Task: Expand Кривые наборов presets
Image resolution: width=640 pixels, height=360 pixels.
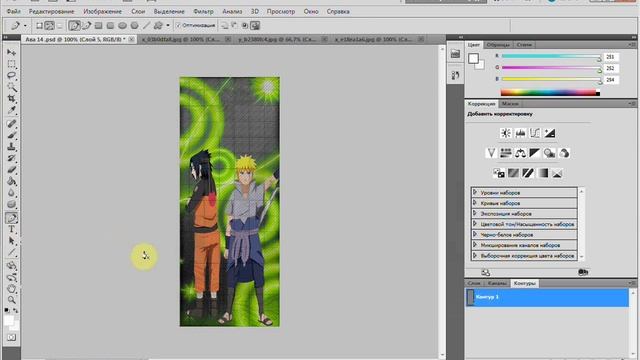Action: [475, 203]
